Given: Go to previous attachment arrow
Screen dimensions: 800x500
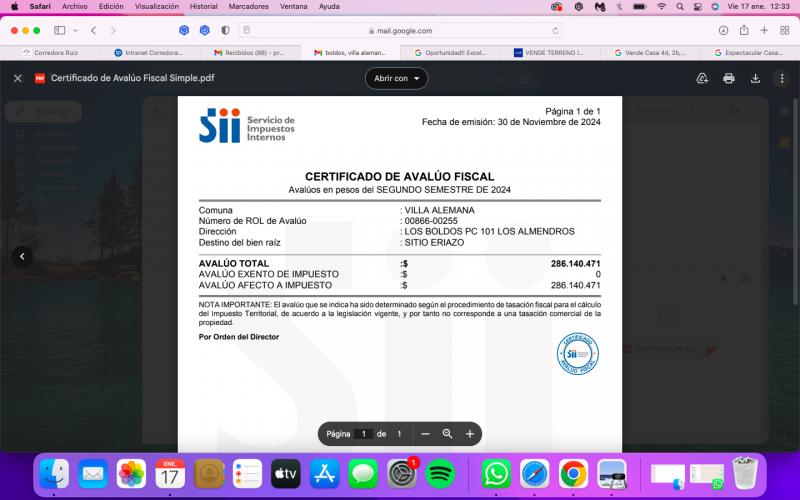Looking at the screenshot, I should 22,257.
